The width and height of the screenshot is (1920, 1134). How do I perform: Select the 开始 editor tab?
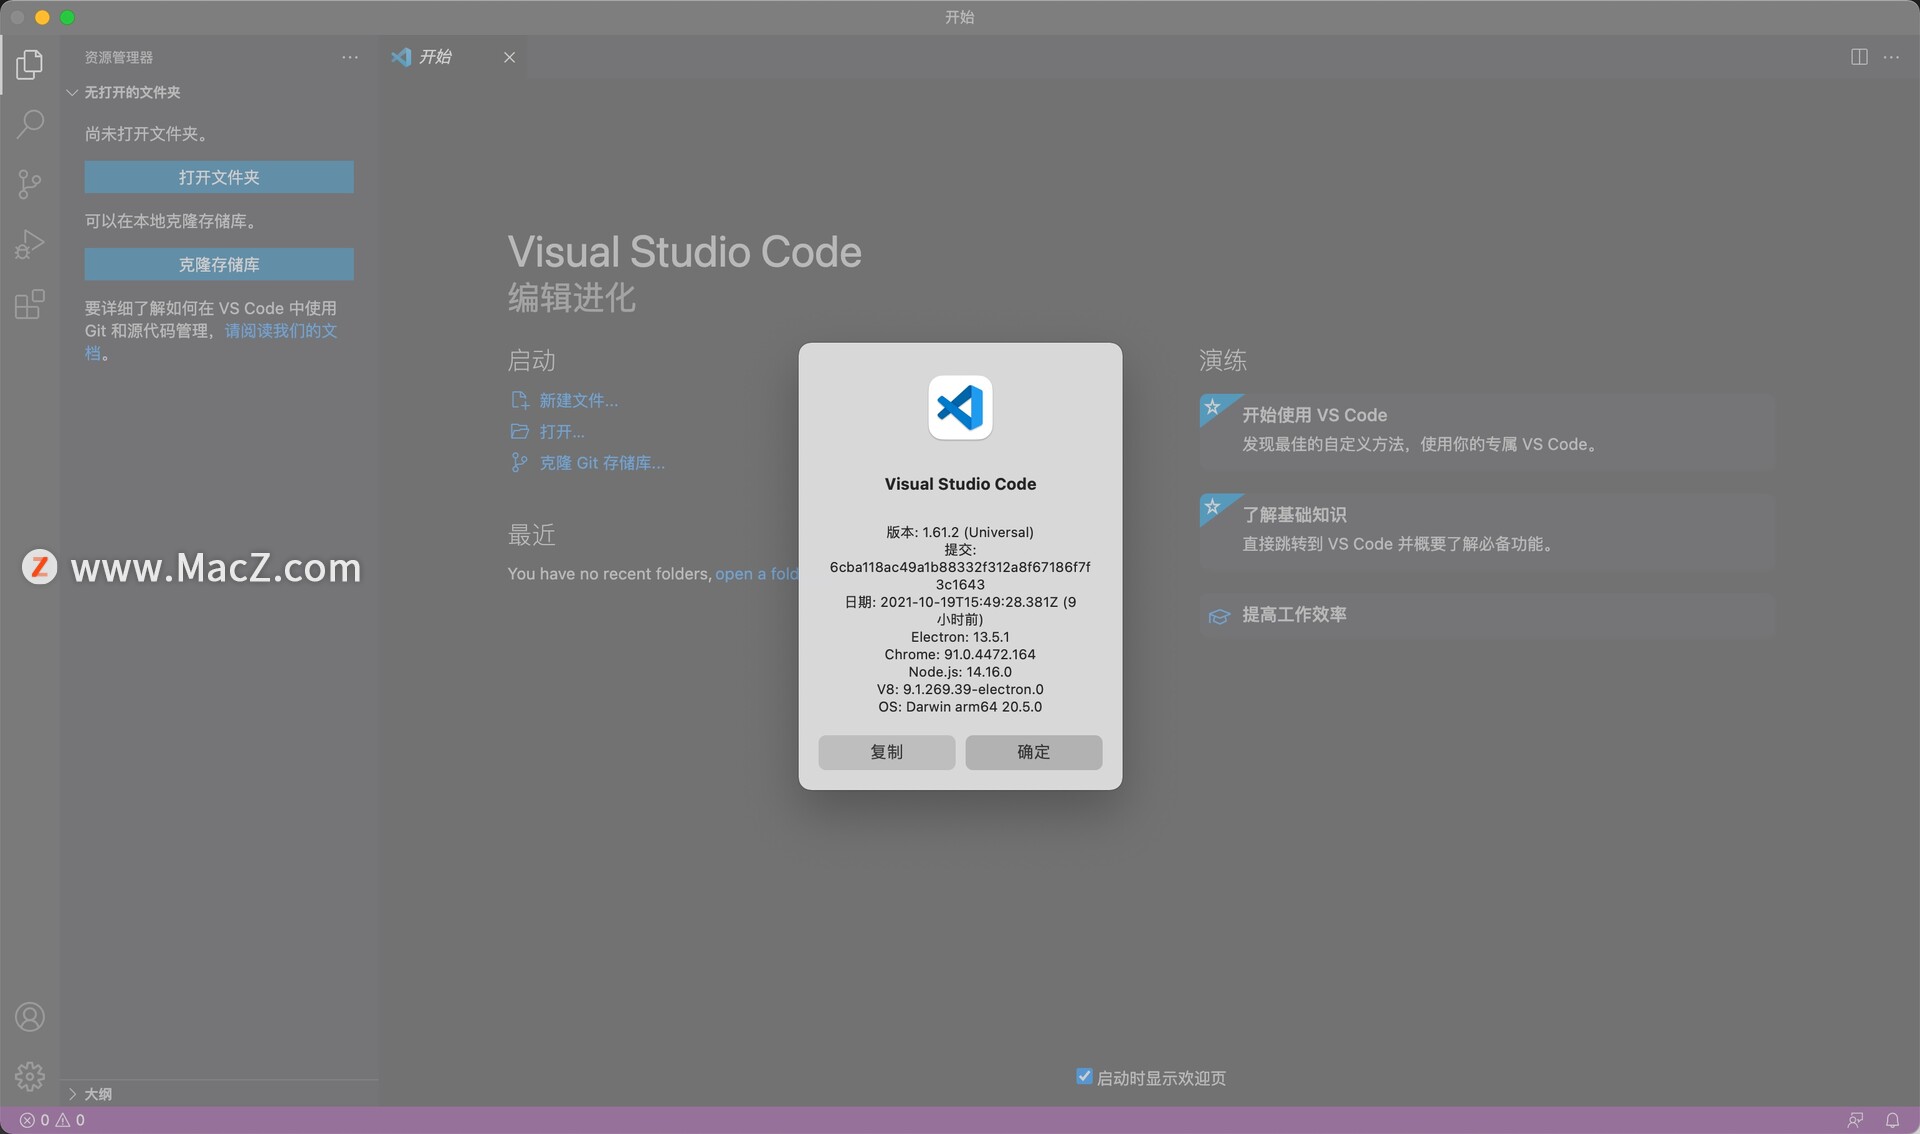pyautogui.click(x=453, y=57)
